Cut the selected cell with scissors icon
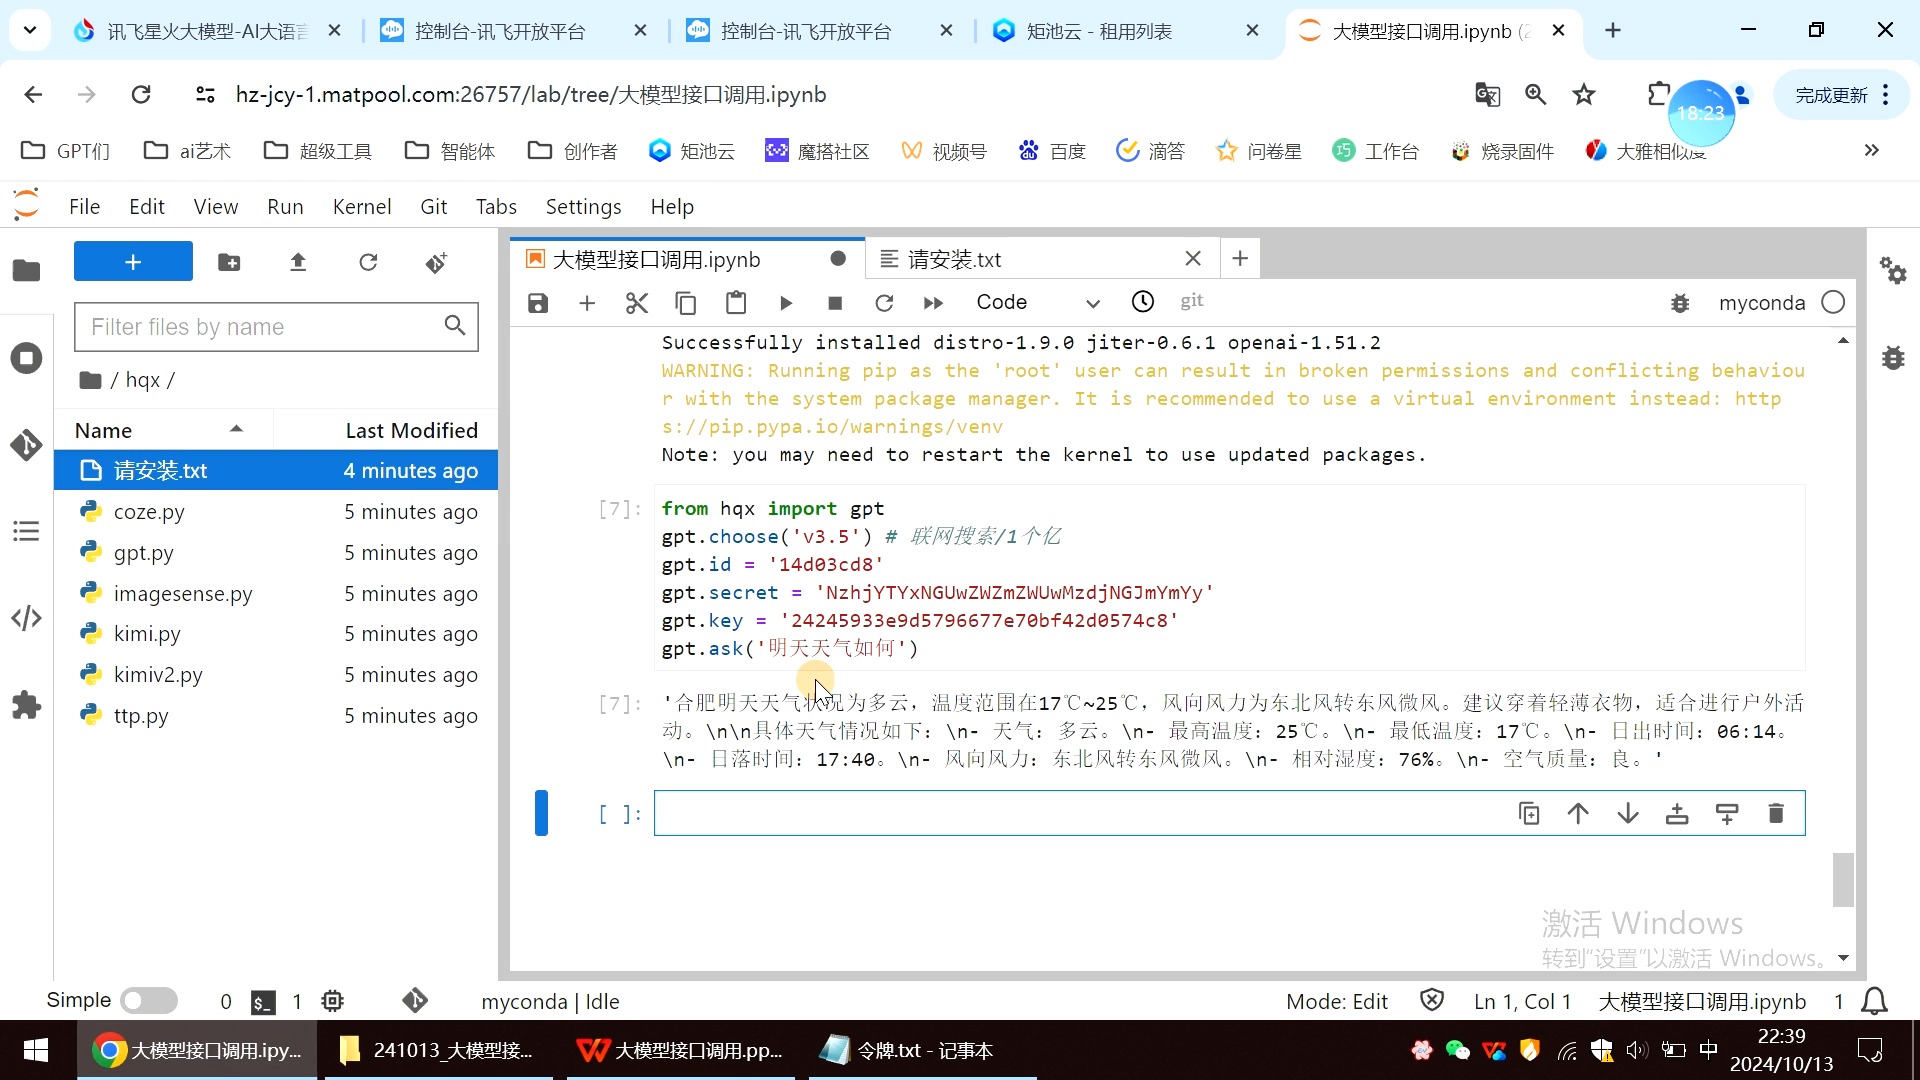Screen dimensions: 1920x1080 pos(636,303)
